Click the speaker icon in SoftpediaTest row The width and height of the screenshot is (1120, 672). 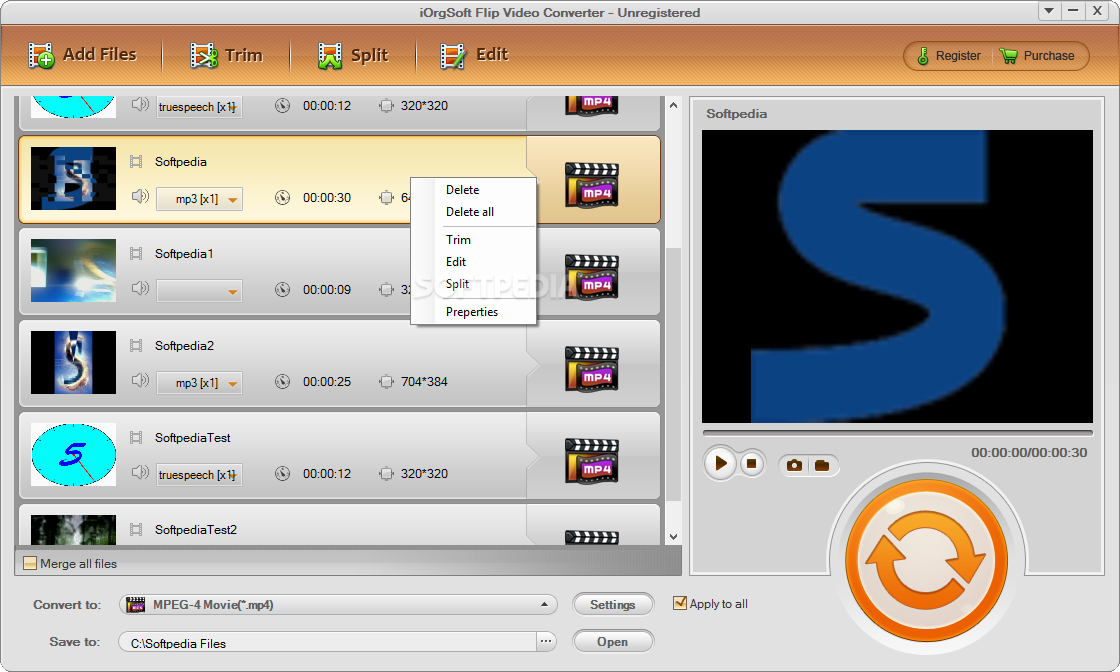(x=140, y=473)
